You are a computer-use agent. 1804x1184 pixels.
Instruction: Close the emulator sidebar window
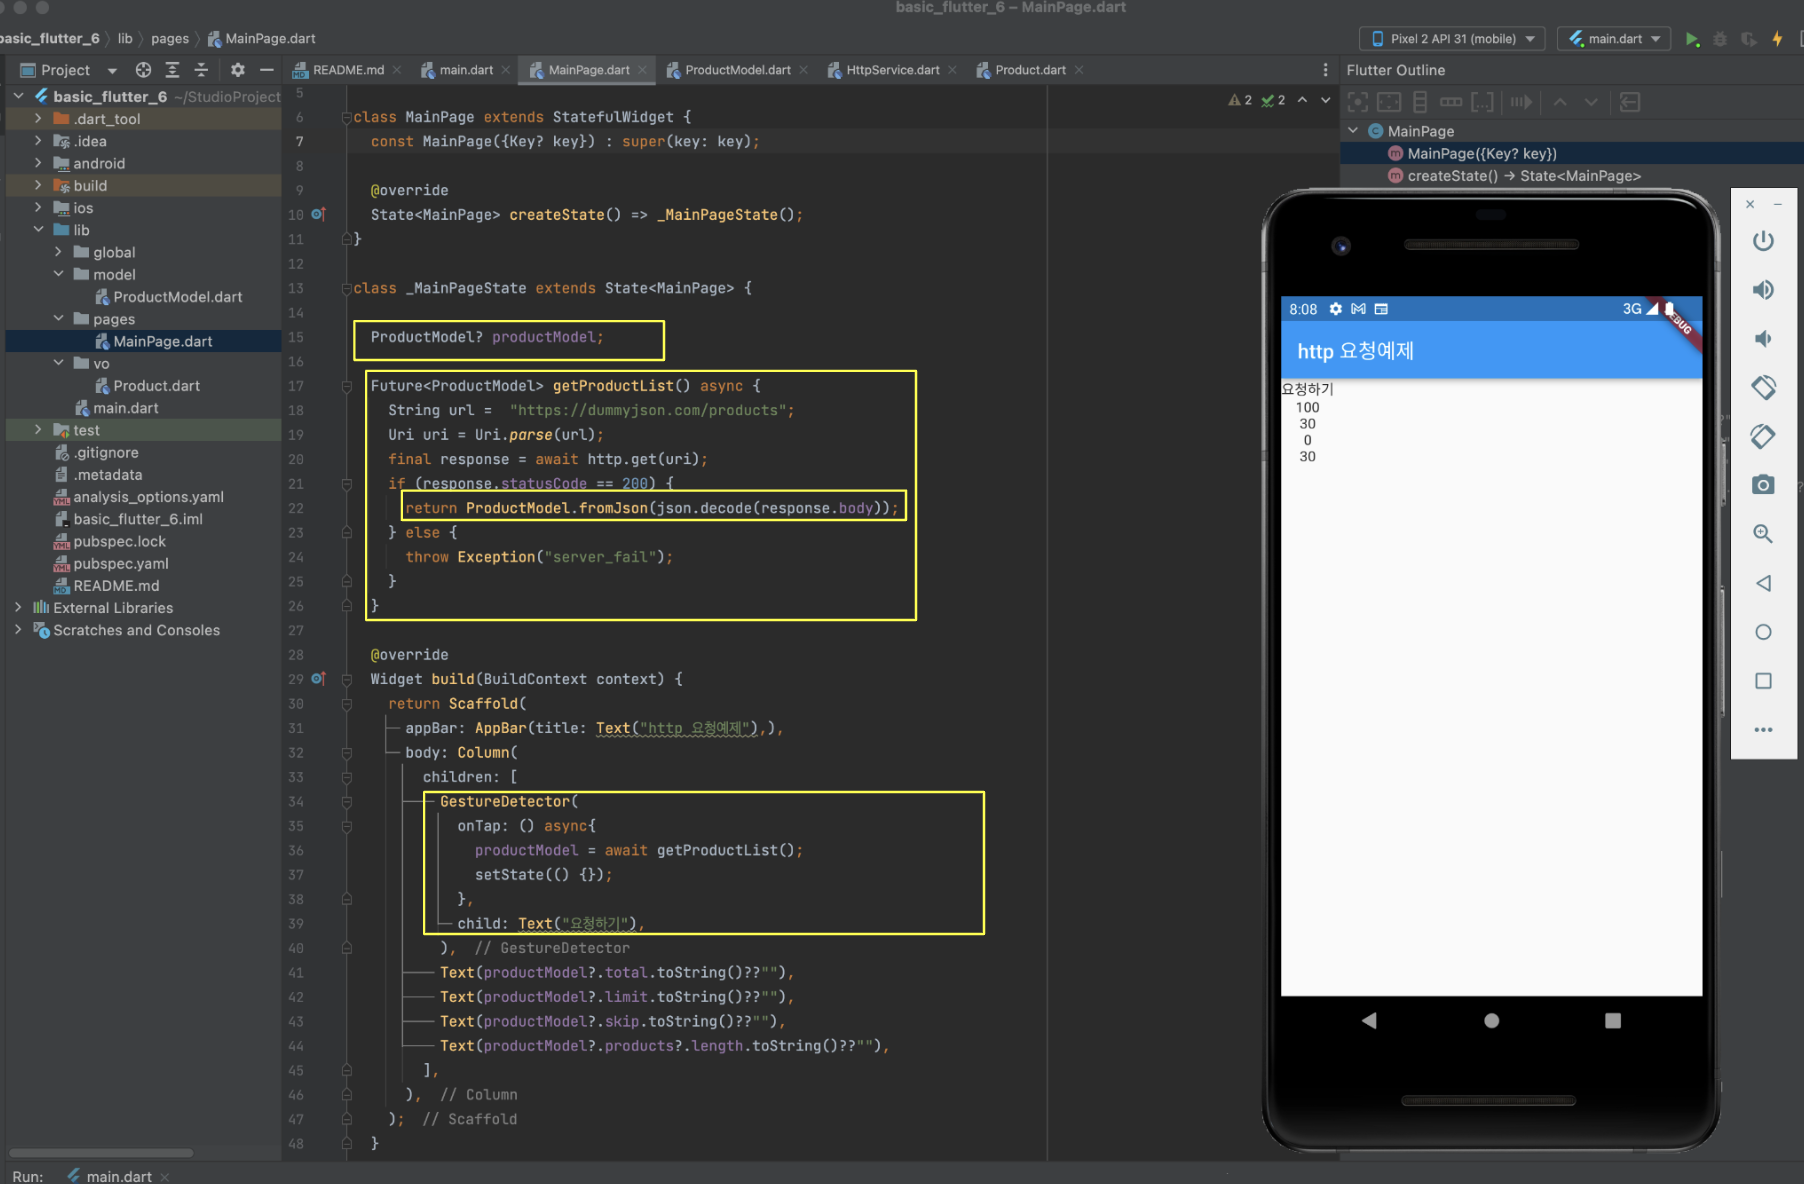[x=1750, y=205]
